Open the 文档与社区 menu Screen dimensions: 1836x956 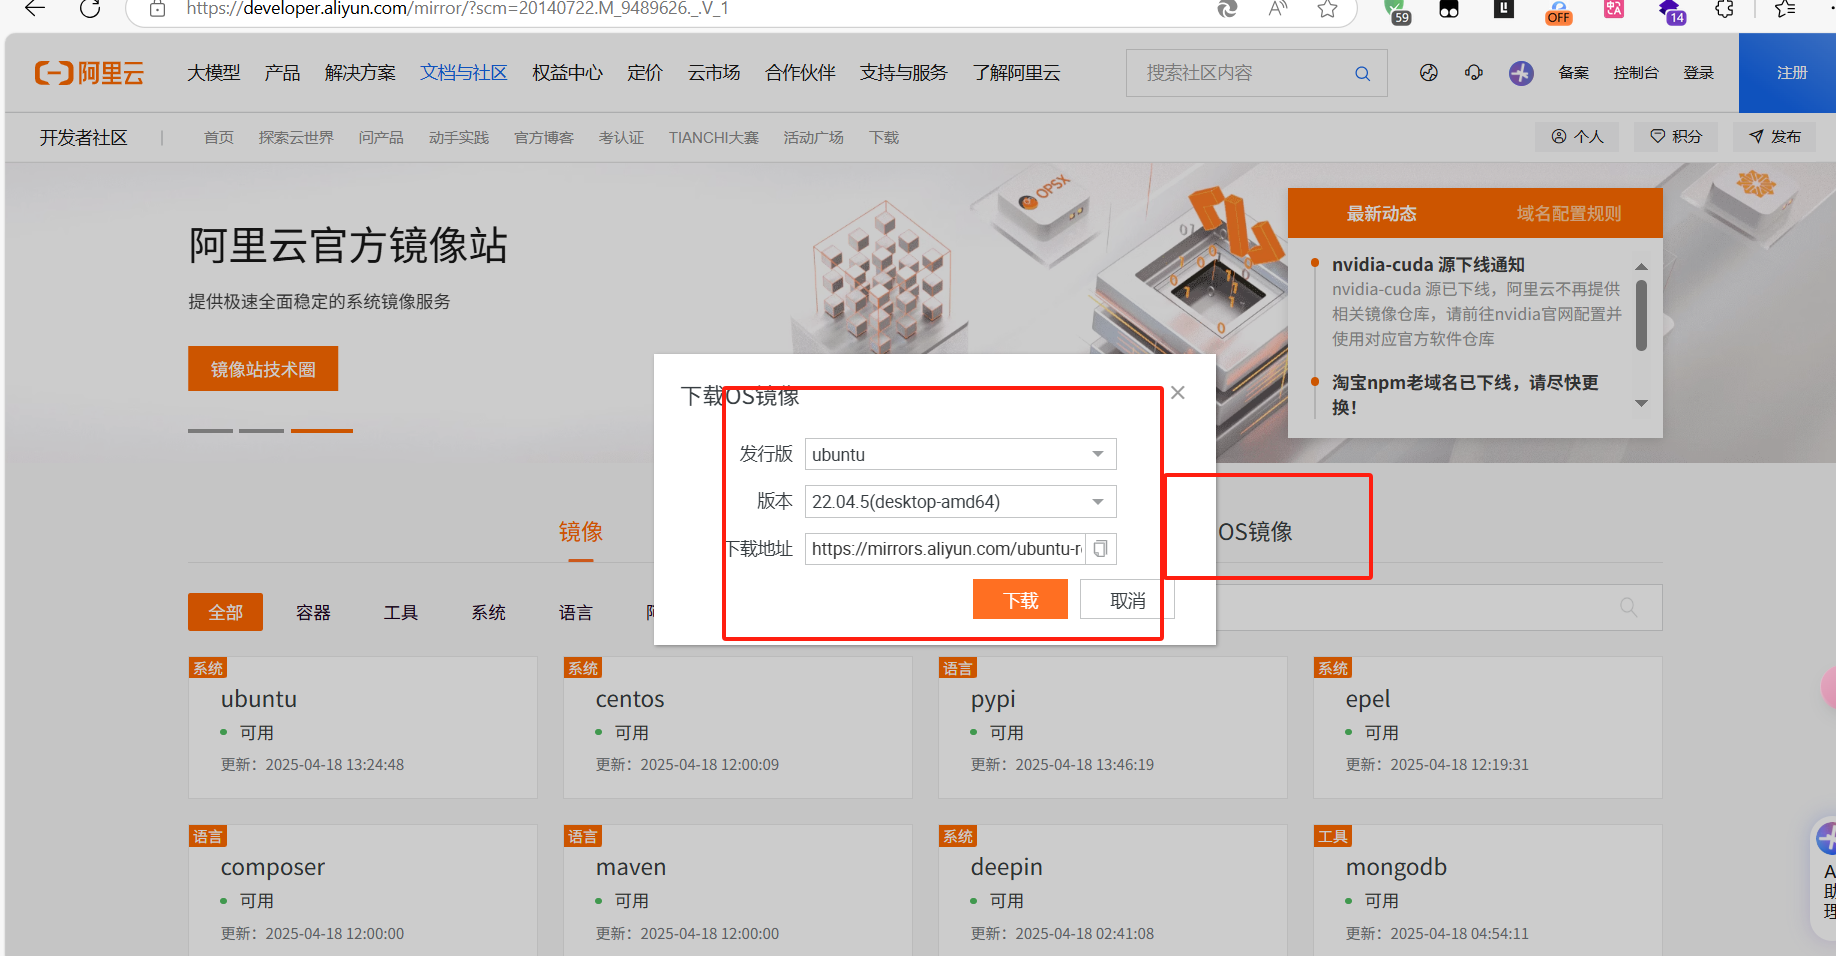click(x=464, y=73)
